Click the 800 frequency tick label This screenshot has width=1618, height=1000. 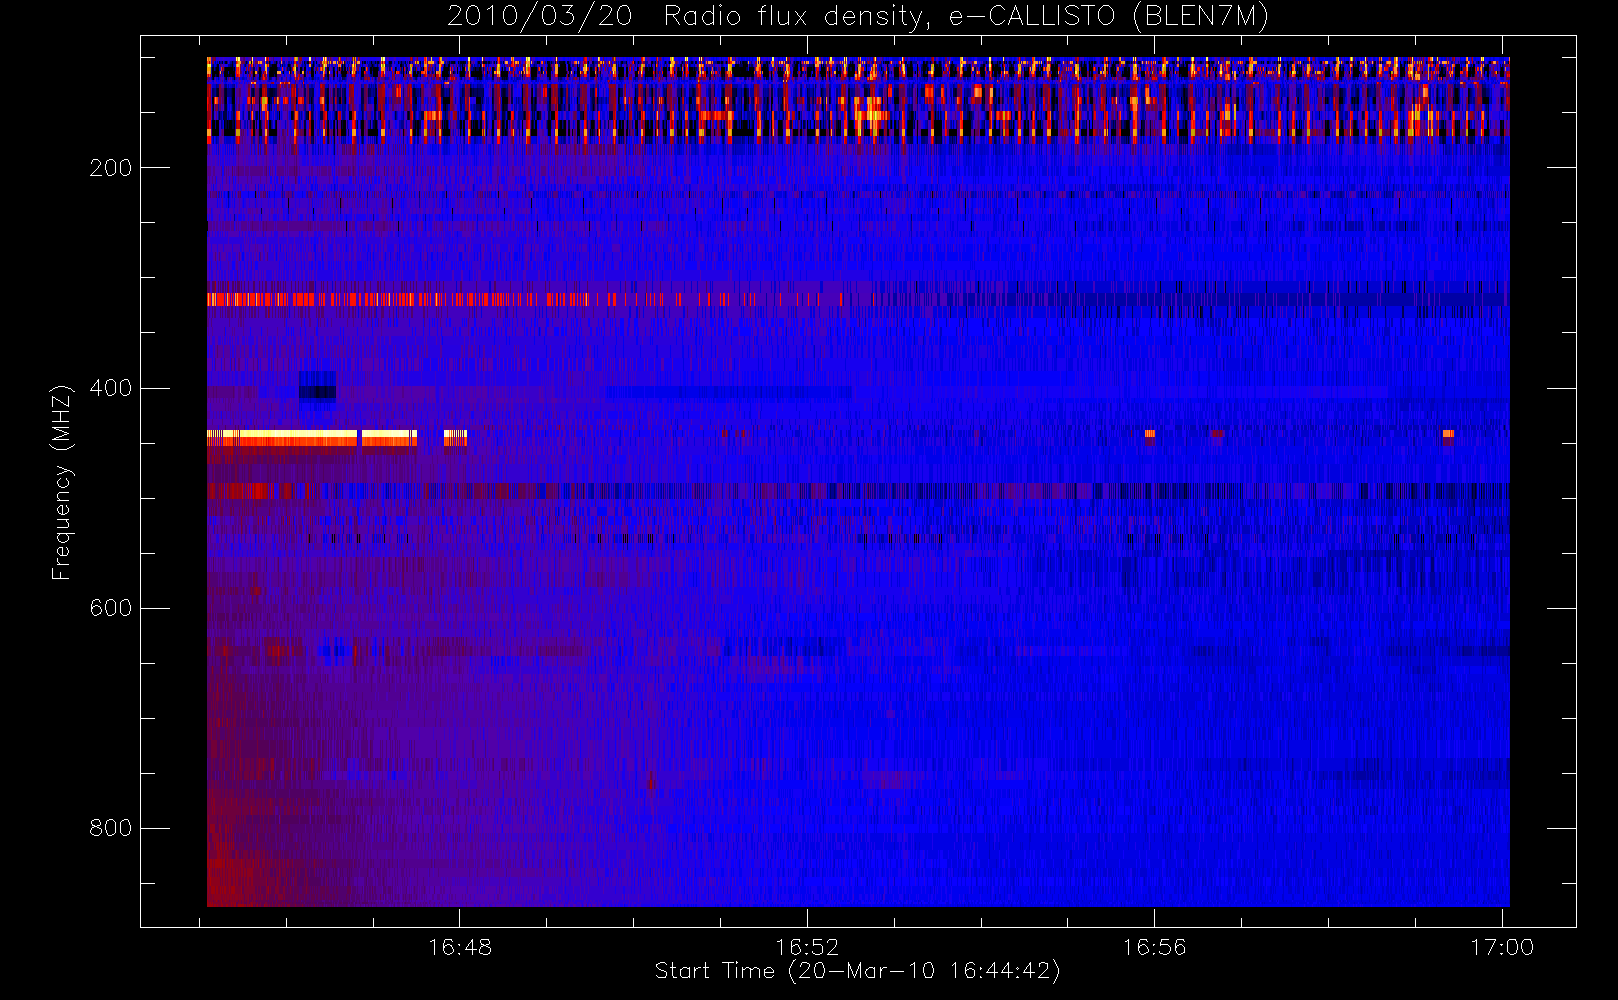point(110,828)
